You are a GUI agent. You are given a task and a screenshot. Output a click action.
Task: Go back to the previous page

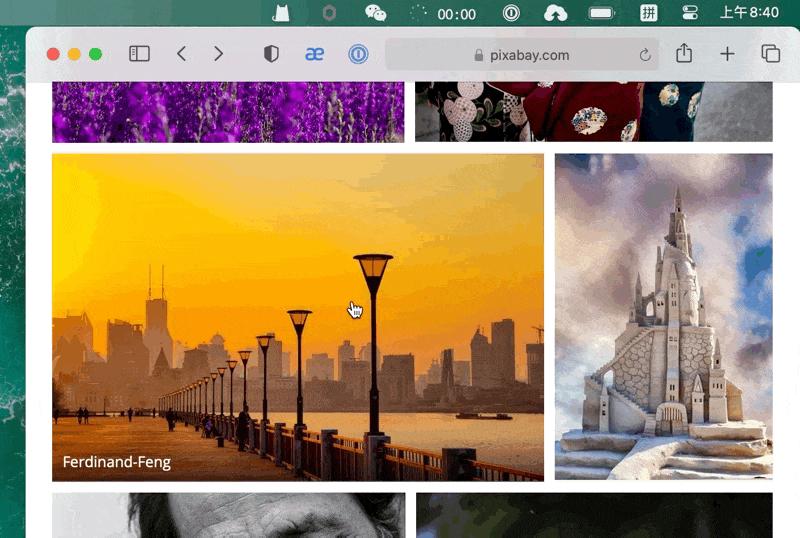(181, 54)
